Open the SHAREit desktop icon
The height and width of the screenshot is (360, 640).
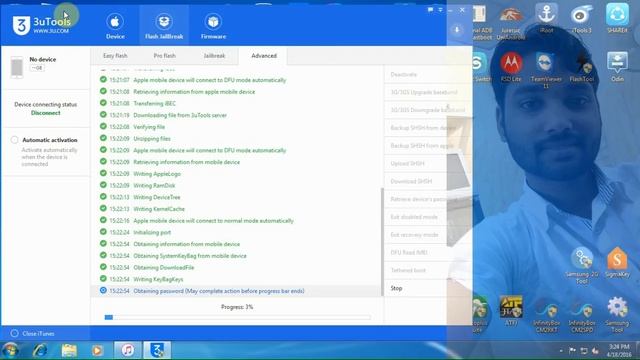(x=617, y=18)
